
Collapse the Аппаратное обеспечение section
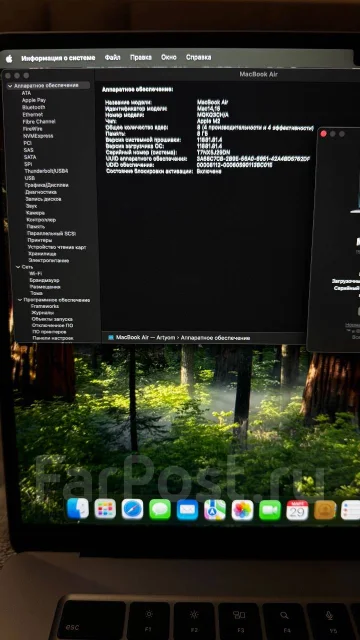[x=10, y=86]
